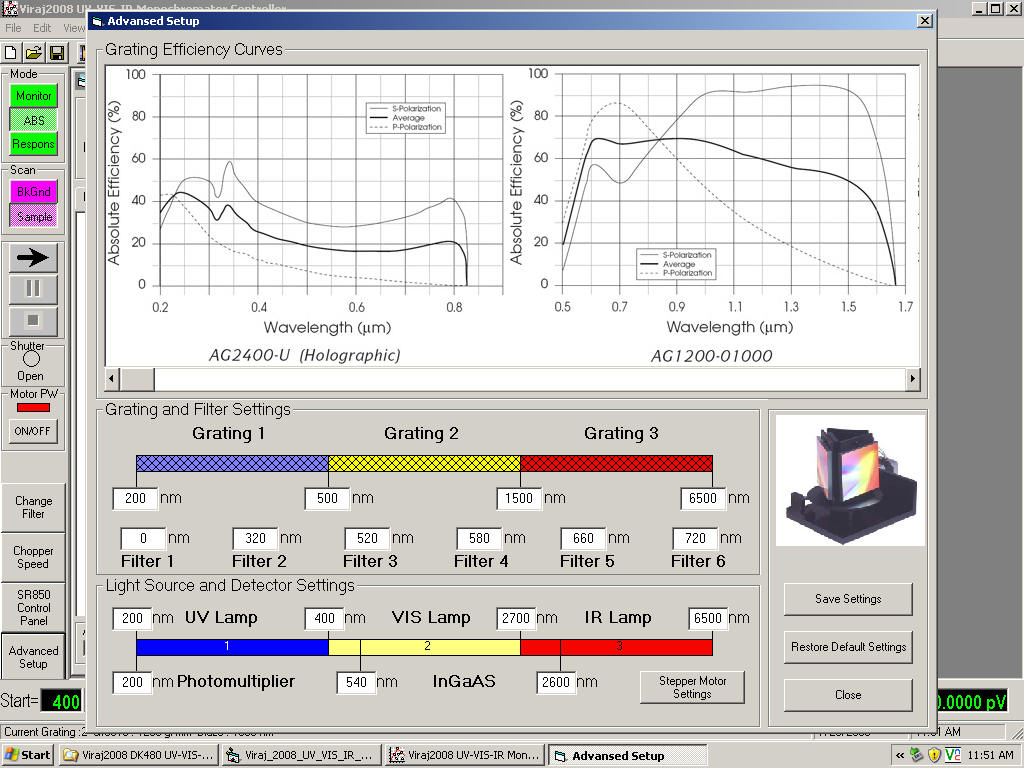Open the Chopper Speed panel

click(x=33, y=557)
